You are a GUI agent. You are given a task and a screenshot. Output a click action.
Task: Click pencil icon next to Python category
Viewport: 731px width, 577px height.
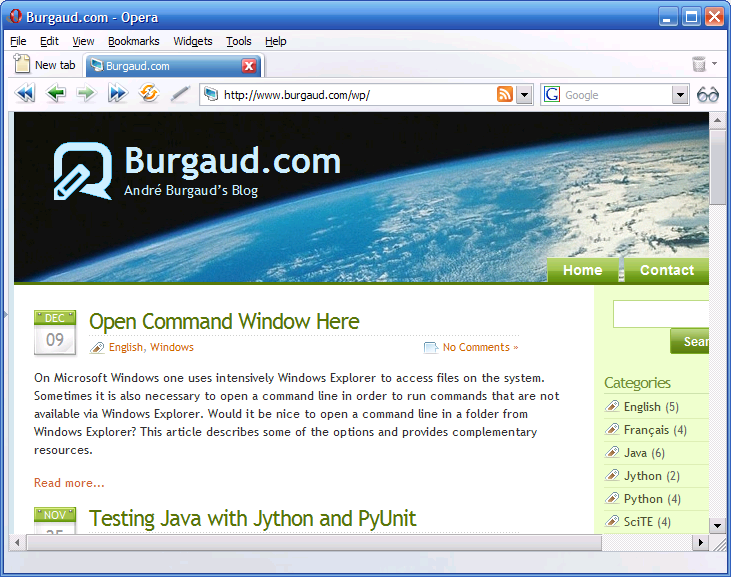click(x=612, y=498)
